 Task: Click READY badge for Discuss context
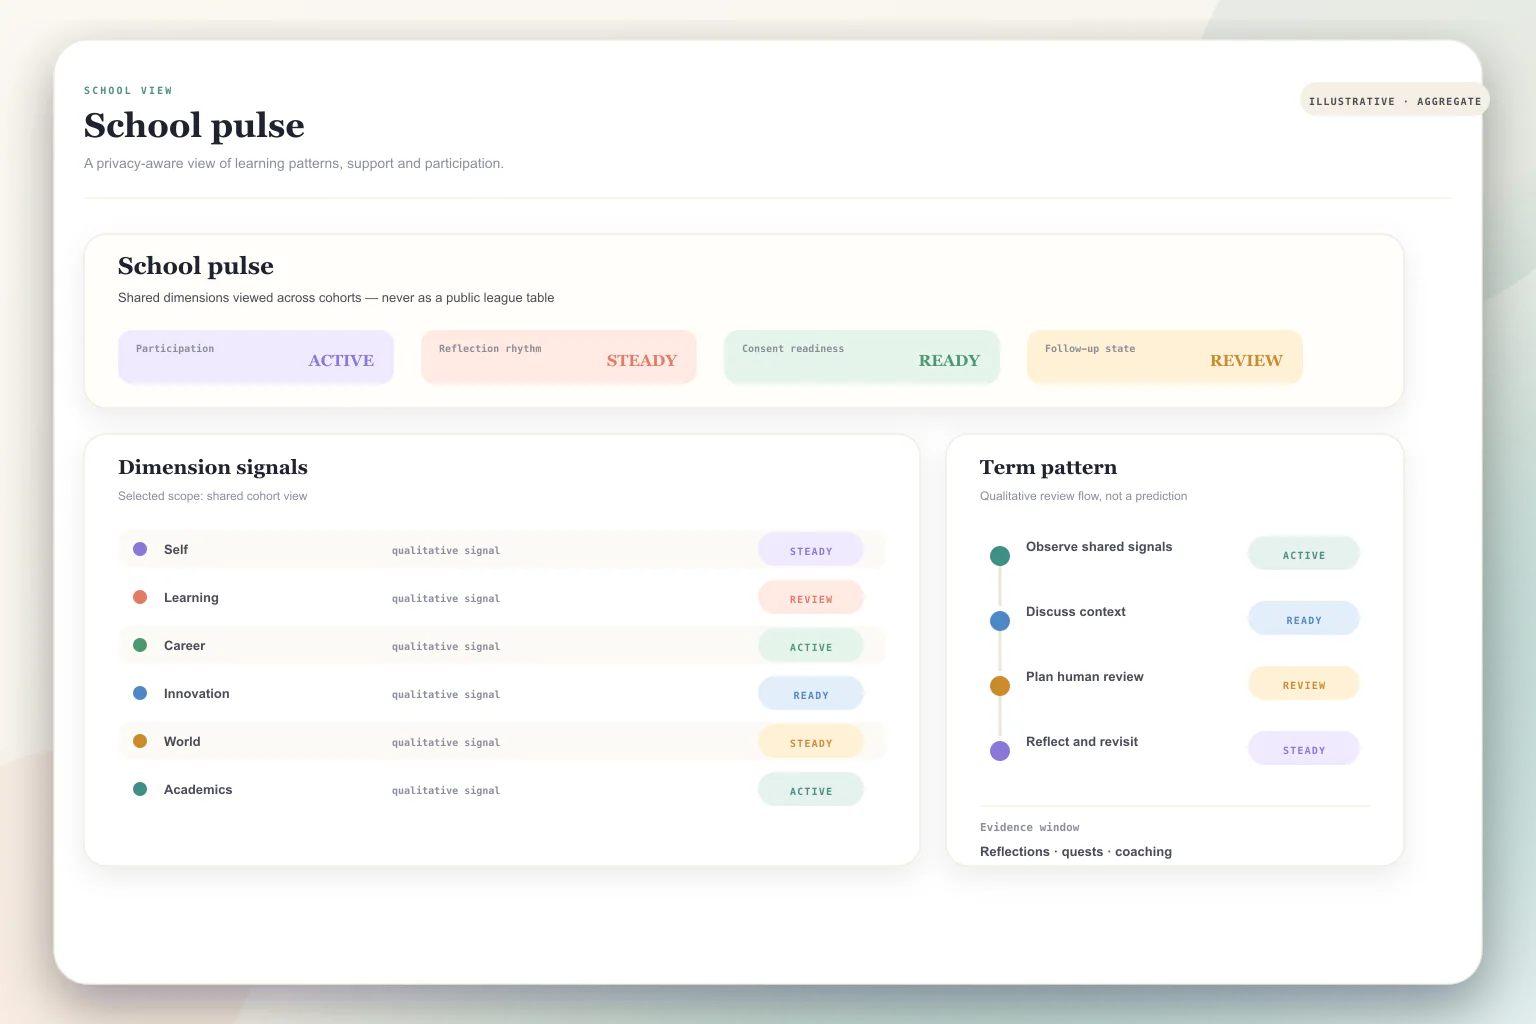point(1304,619)
